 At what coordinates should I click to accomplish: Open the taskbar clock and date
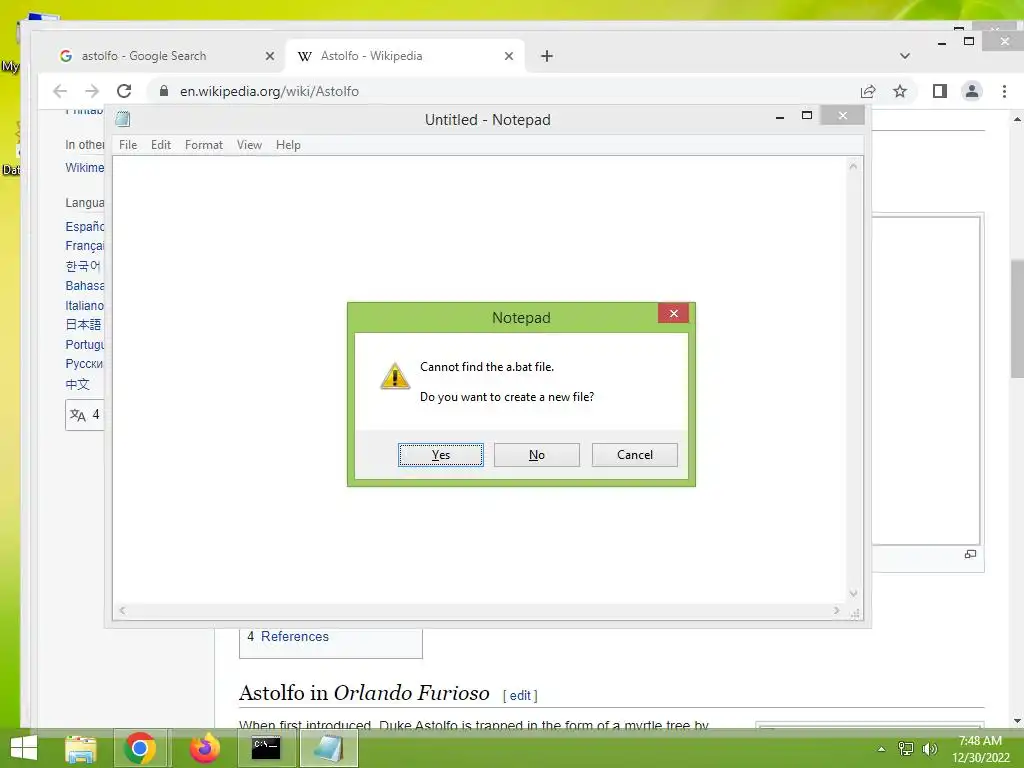(x=980, y=749)
